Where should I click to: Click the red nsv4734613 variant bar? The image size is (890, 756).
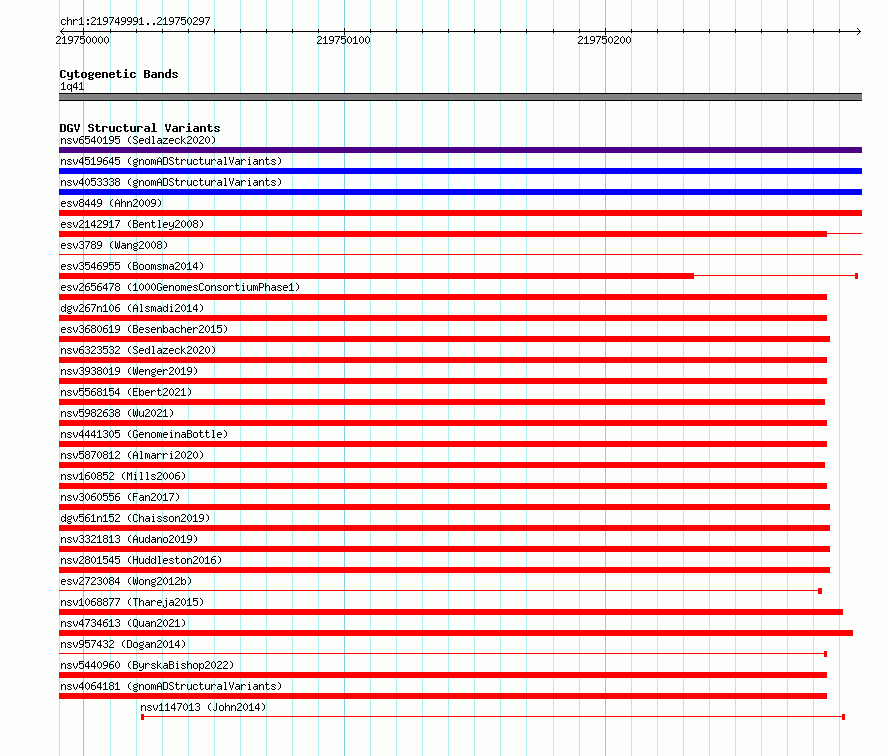coord(456,633)
